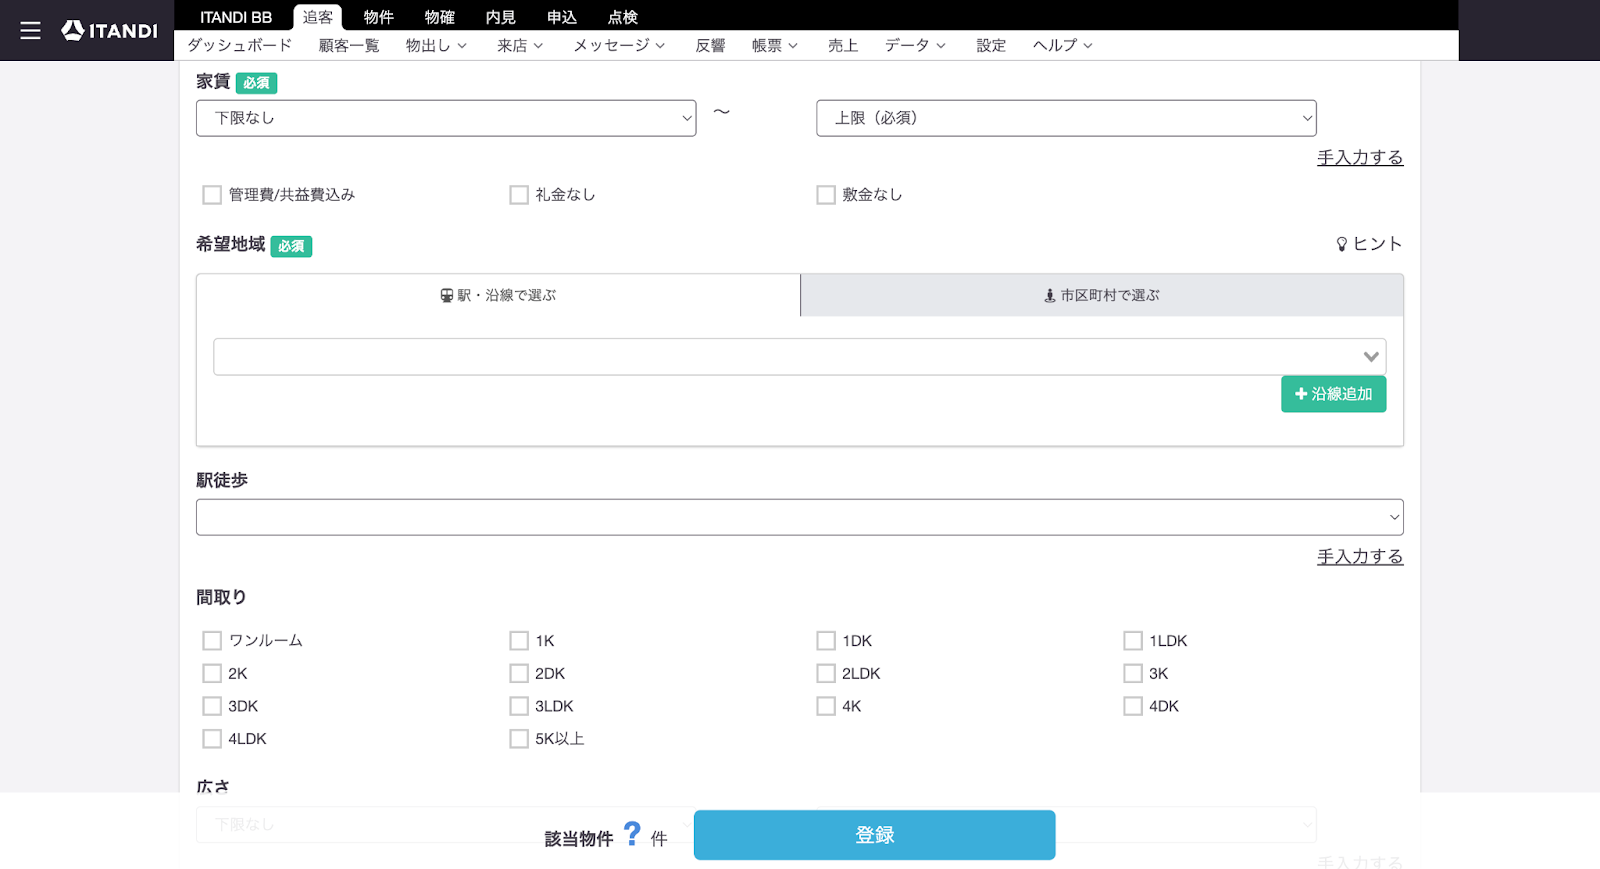Select 駅・沿線で選ぶ tab

point(498,295)
